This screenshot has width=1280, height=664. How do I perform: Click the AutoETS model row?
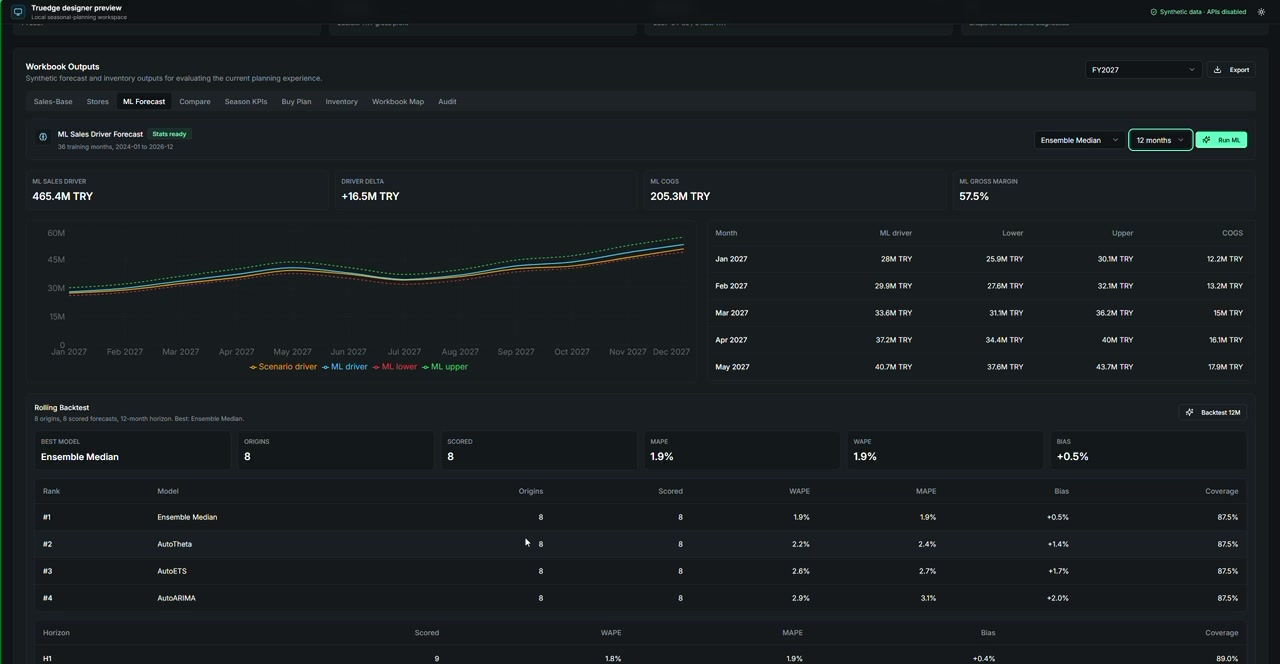[640, 571]
